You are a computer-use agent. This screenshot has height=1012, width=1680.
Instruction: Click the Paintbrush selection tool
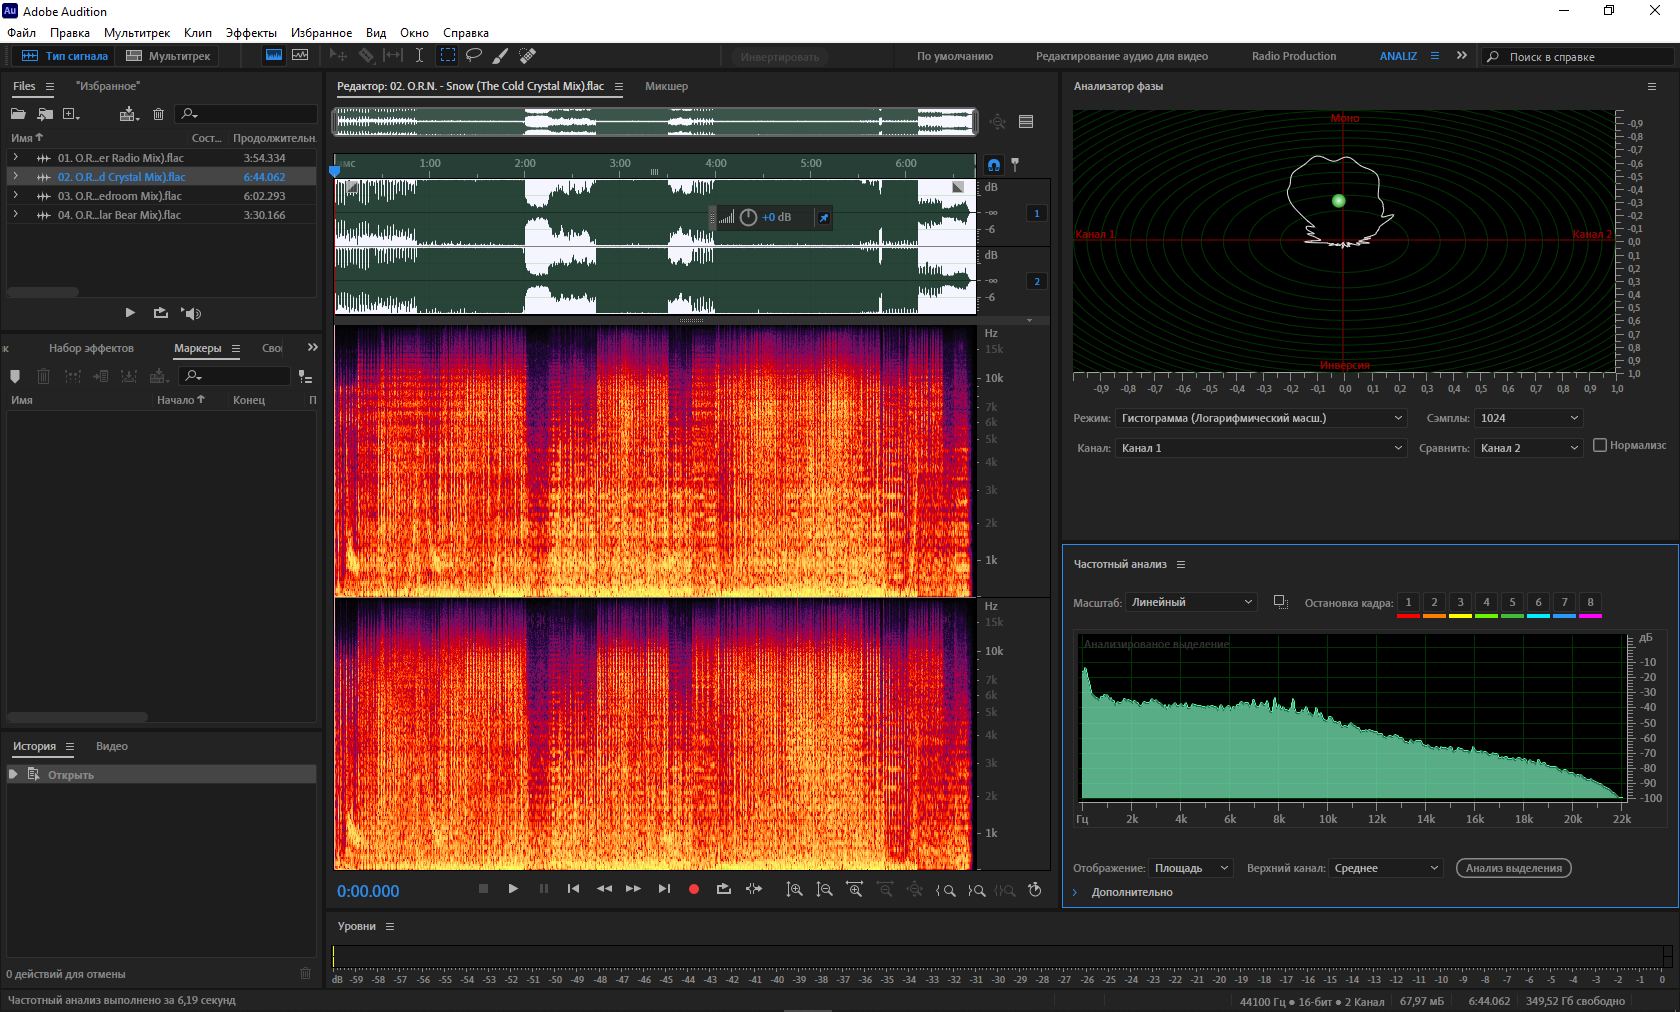[500, 56]
